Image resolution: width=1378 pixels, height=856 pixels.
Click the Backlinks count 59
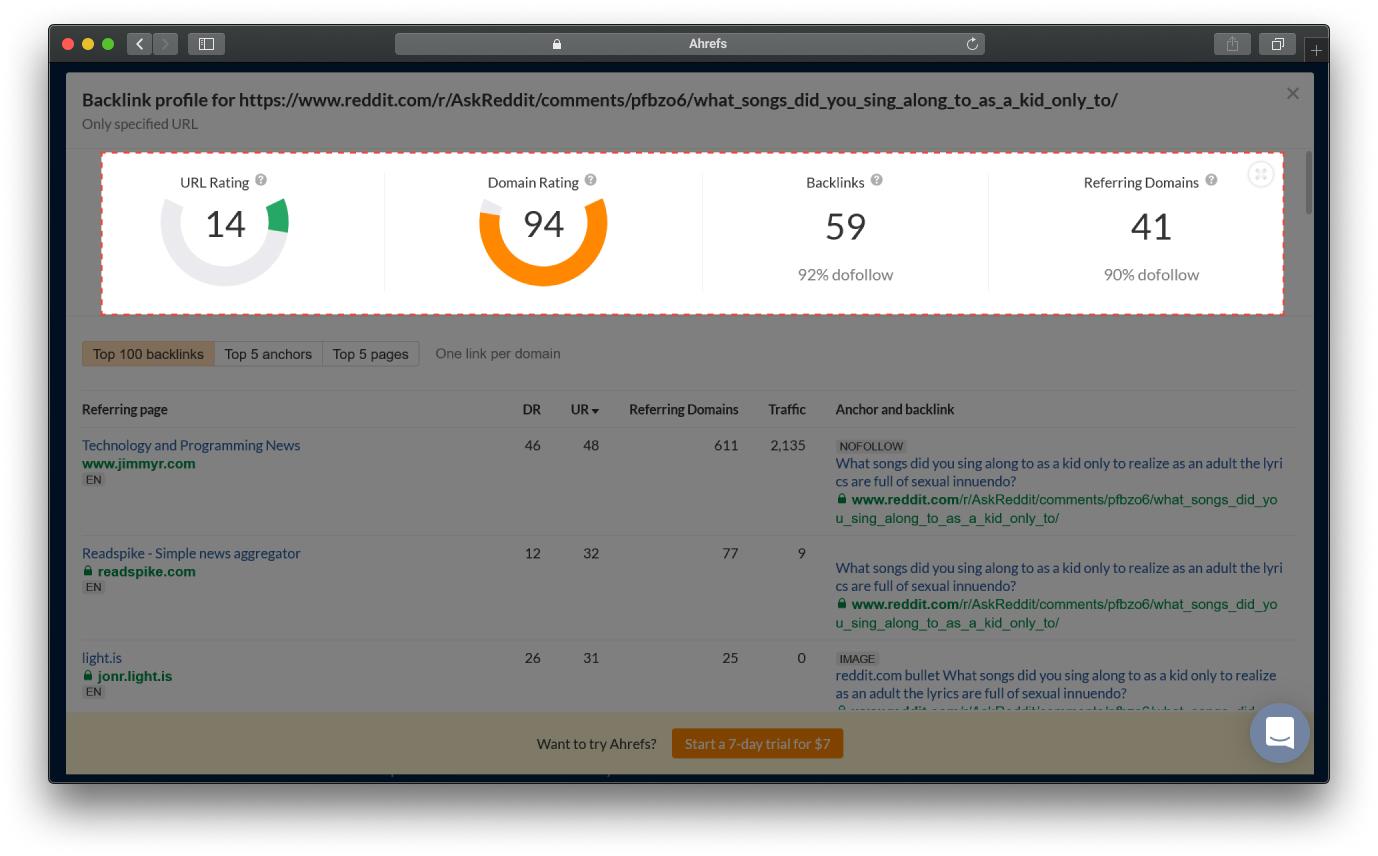click(845, 227)
